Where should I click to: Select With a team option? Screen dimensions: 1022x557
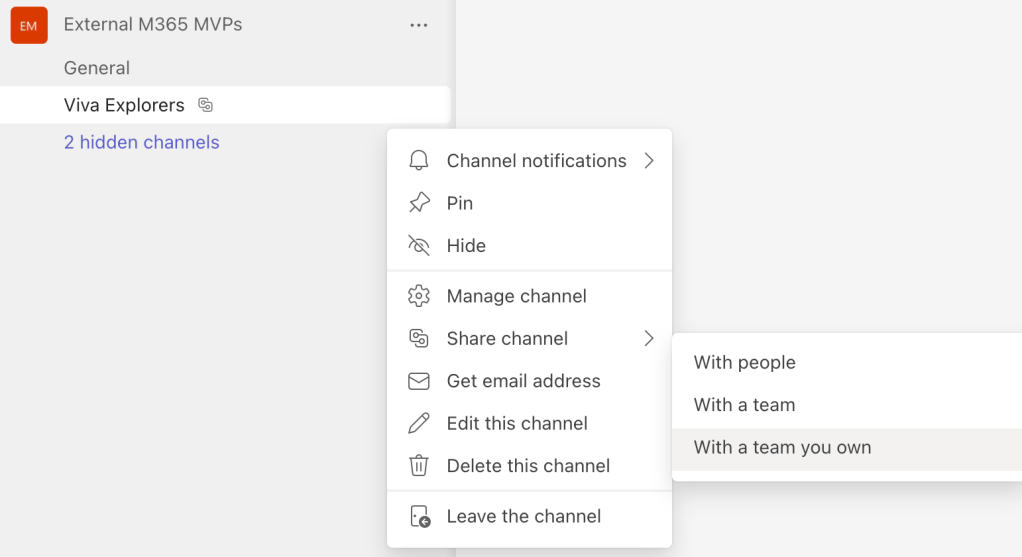[x=744, y=405]
